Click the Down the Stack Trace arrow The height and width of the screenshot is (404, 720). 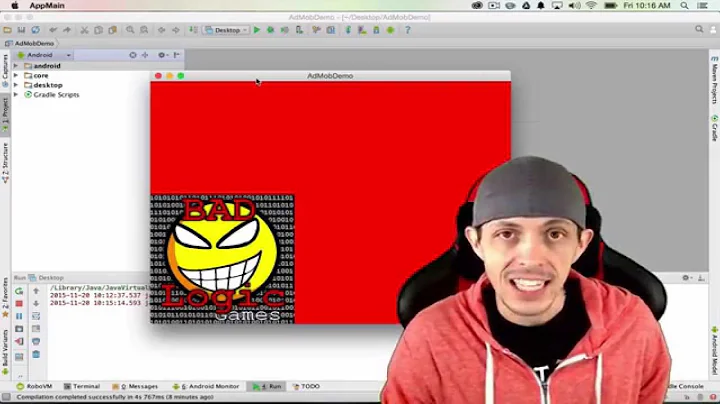[x=36, y=303]
